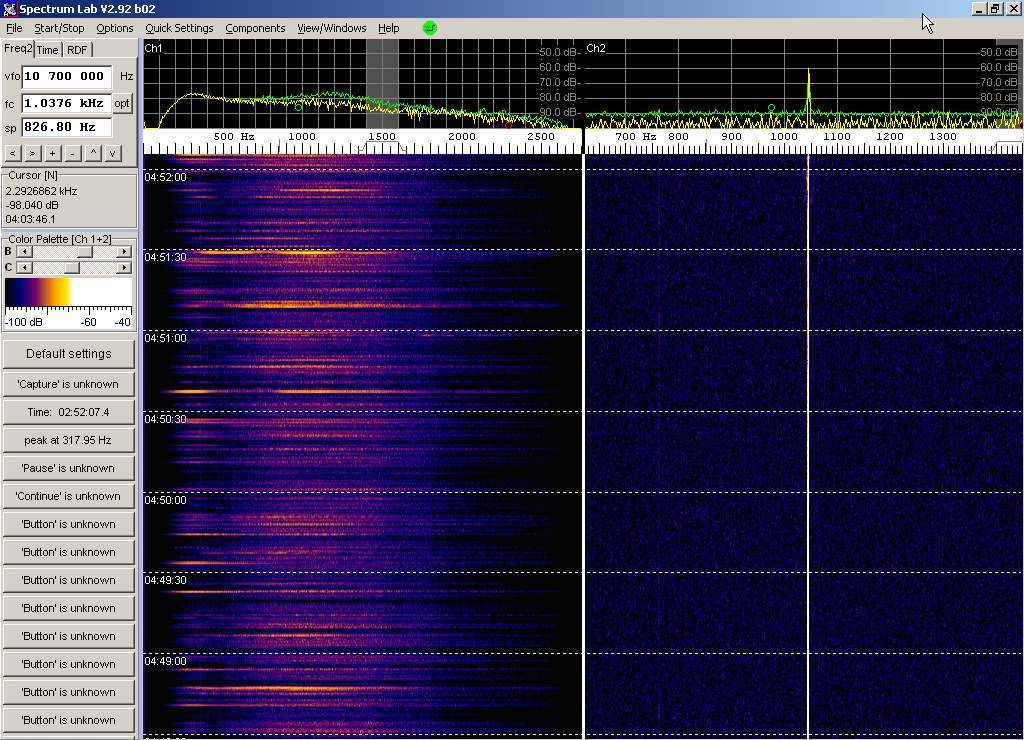Open the View/Windows menu

point(331,28)
